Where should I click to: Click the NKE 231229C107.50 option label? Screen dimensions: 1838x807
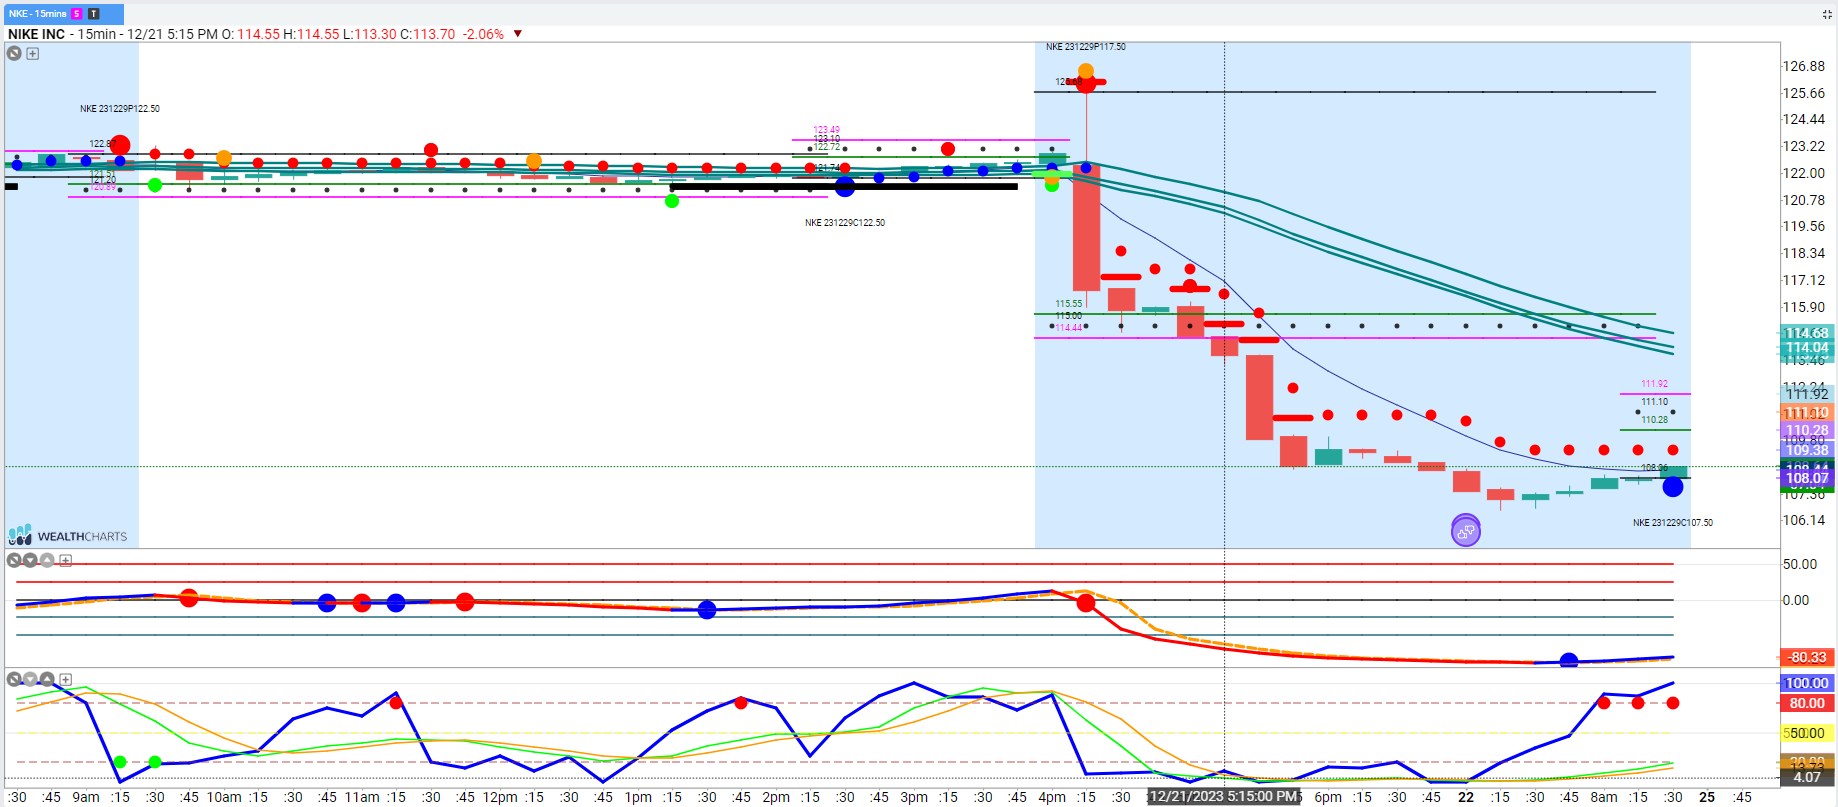[1673, 523]
